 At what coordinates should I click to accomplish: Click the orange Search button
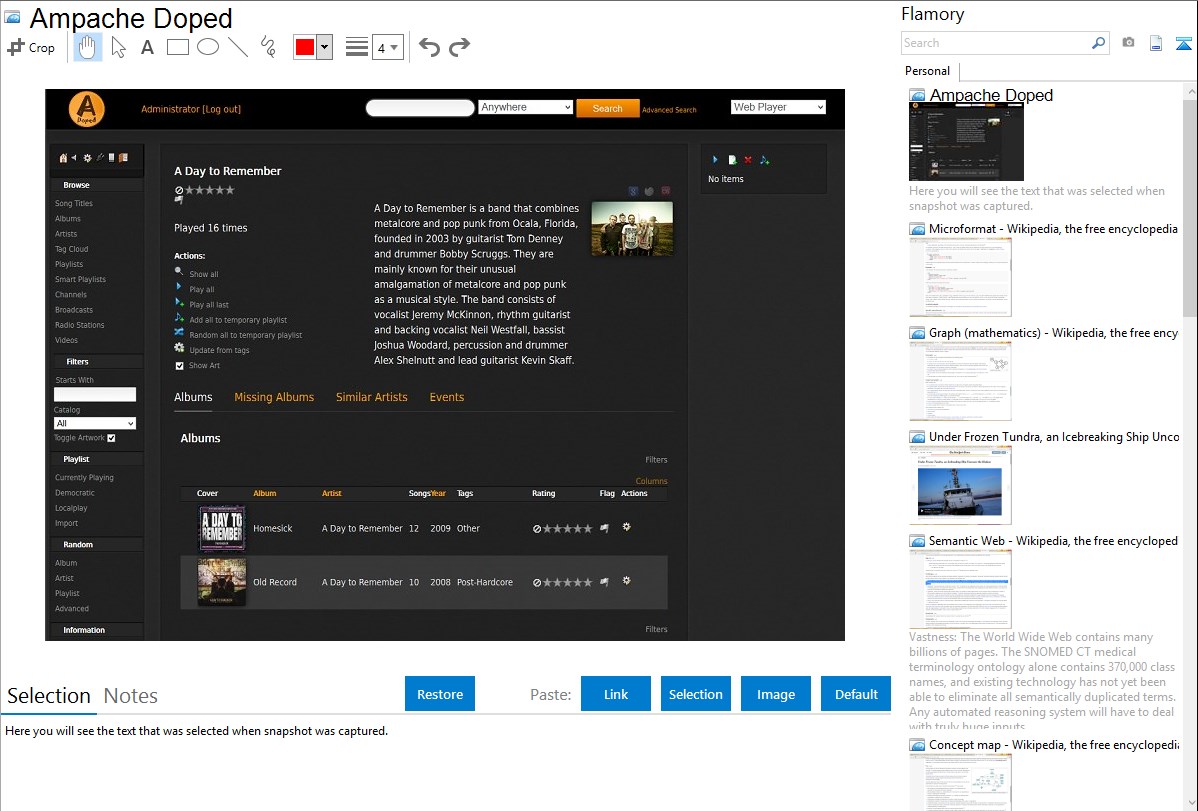point(607,109)
